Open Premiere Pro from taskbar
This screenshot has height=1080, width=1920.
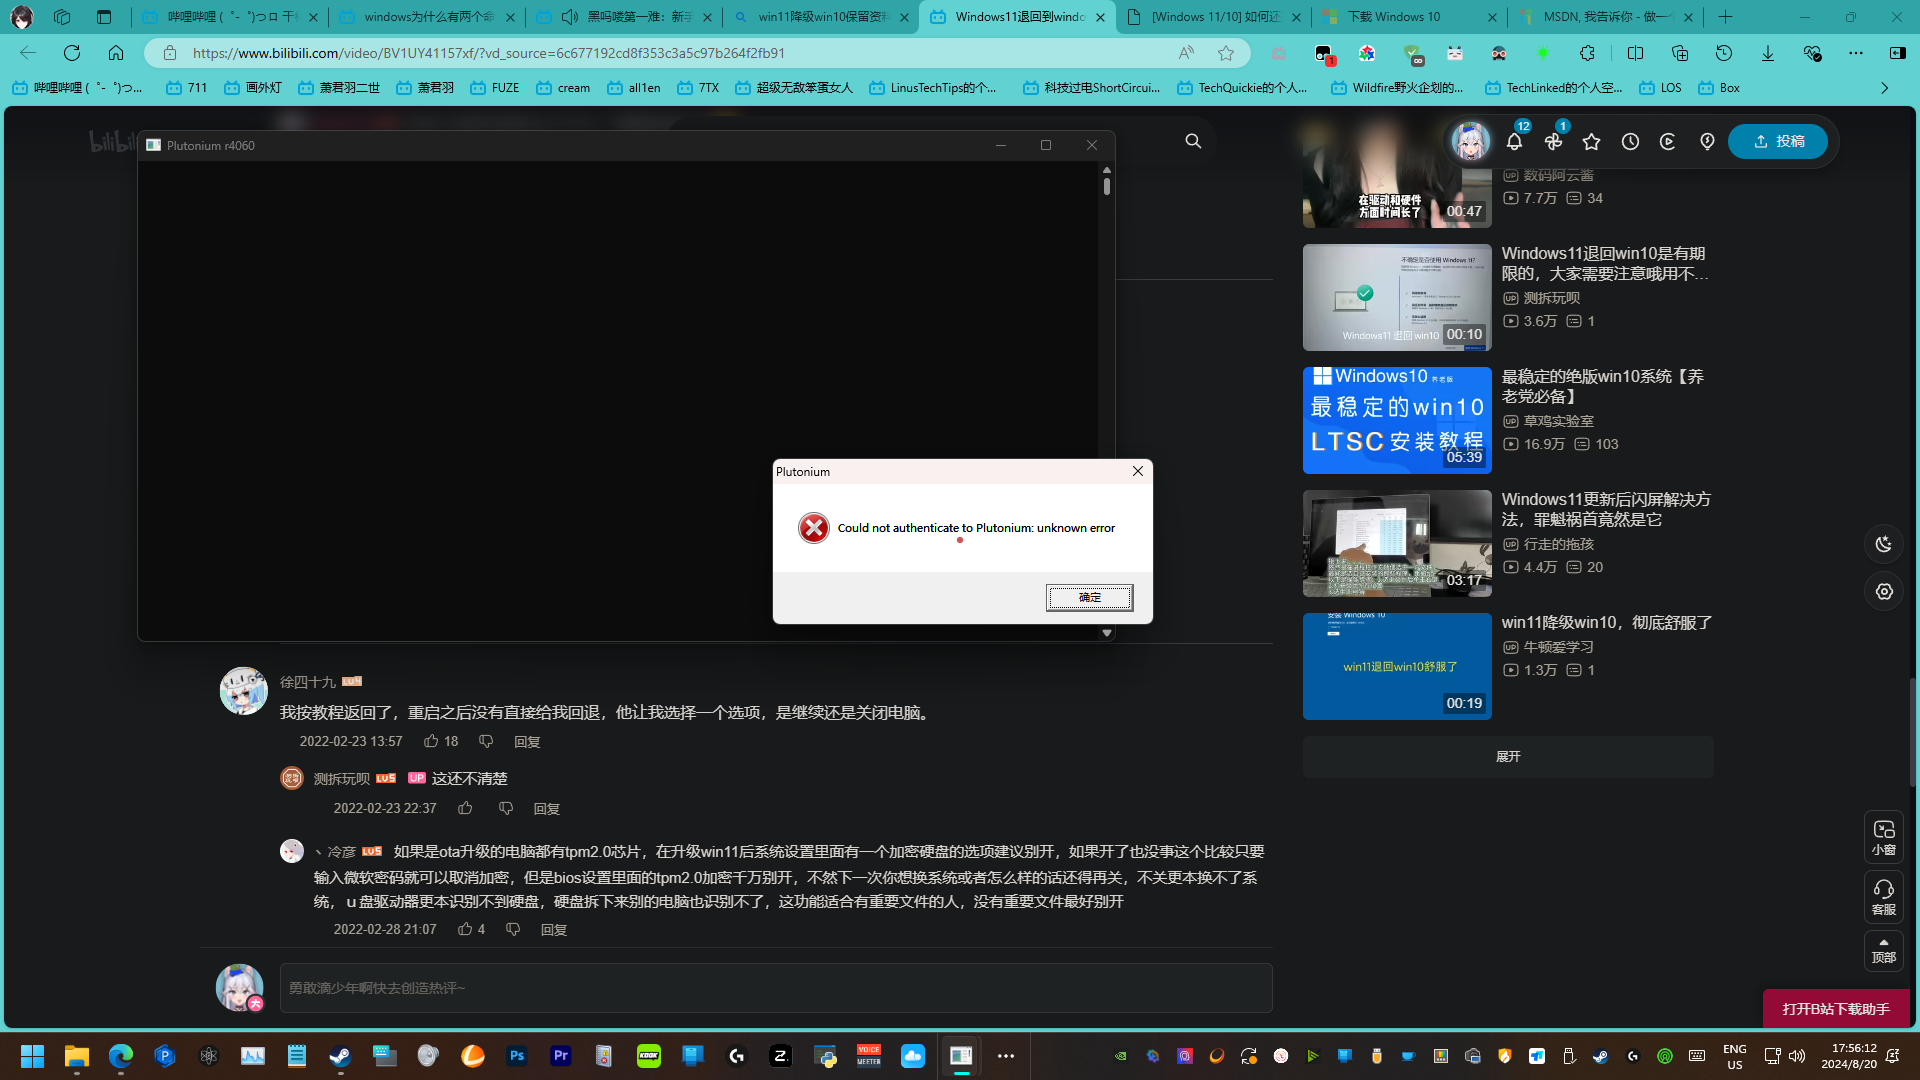[560, 1055]
